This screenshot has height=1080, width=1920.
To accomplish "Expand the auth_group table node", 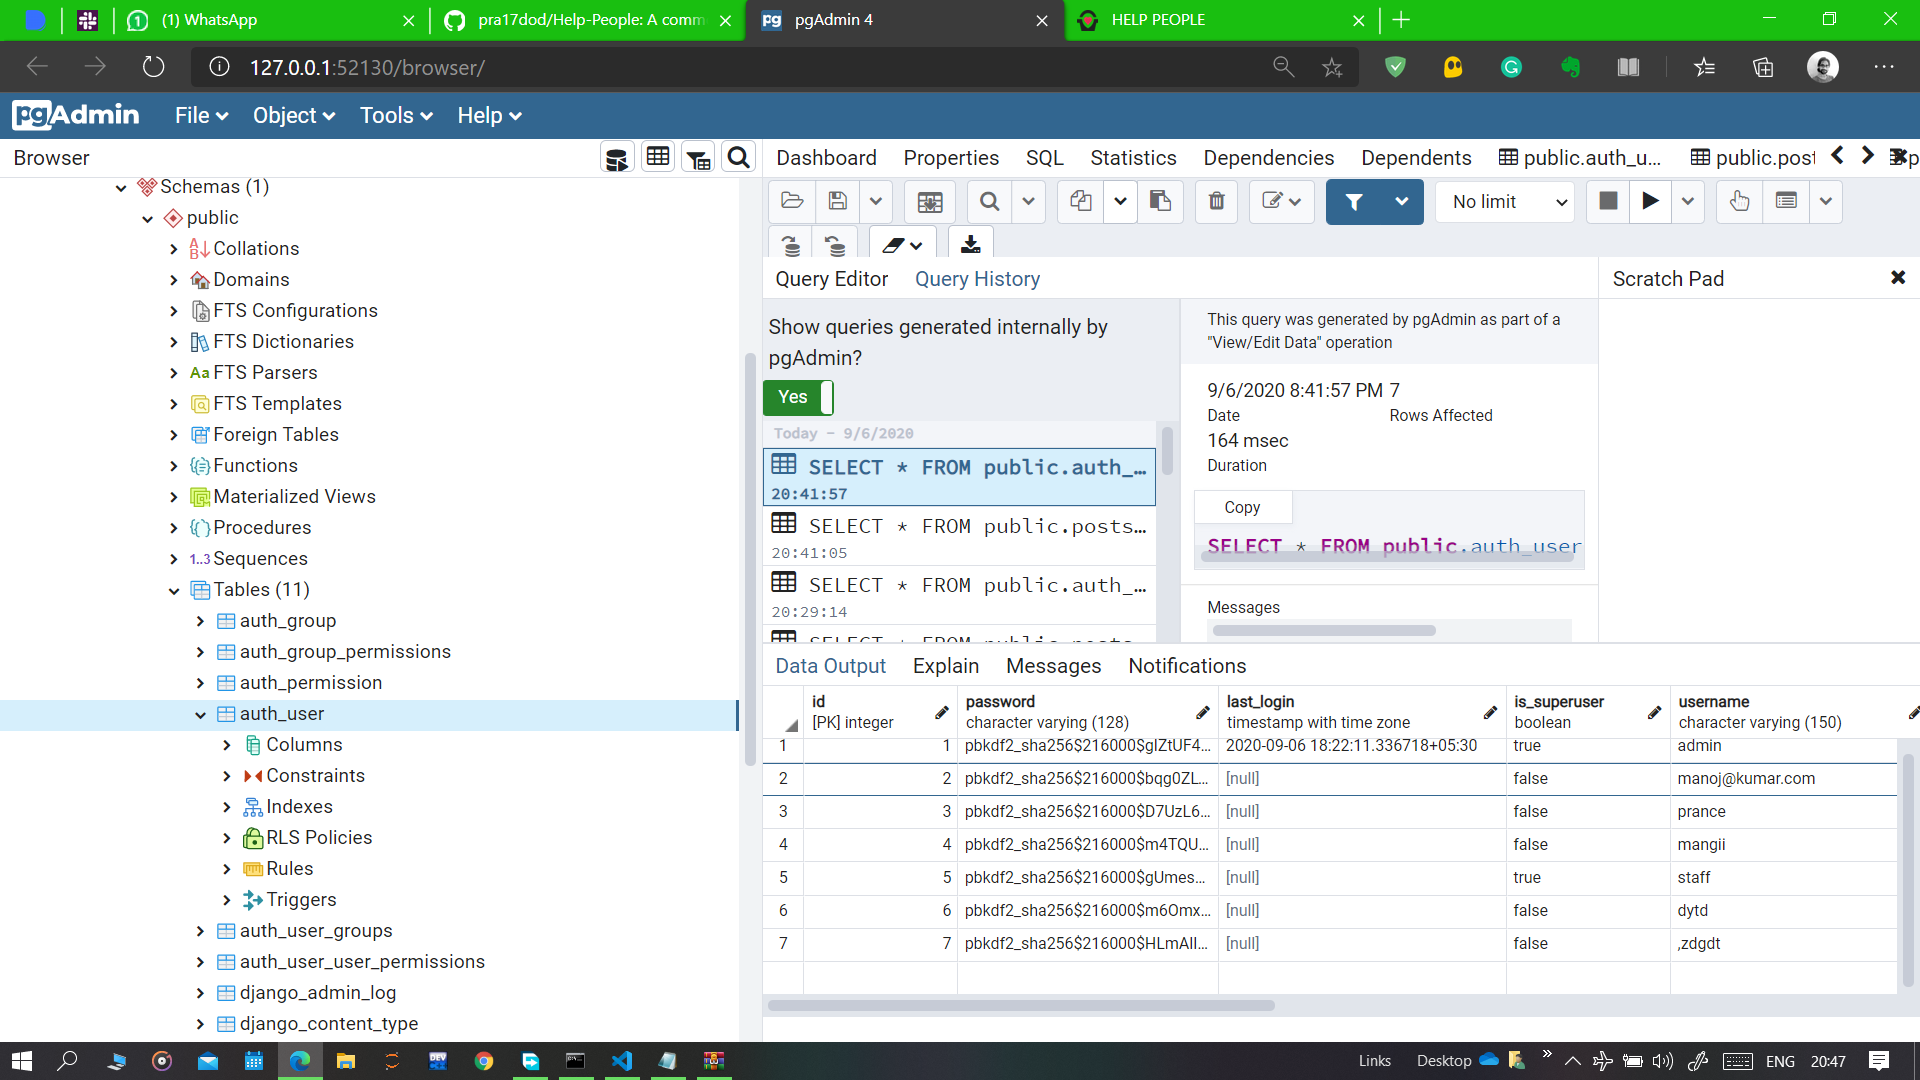I will pyautogui.click(x=200, y=621).
